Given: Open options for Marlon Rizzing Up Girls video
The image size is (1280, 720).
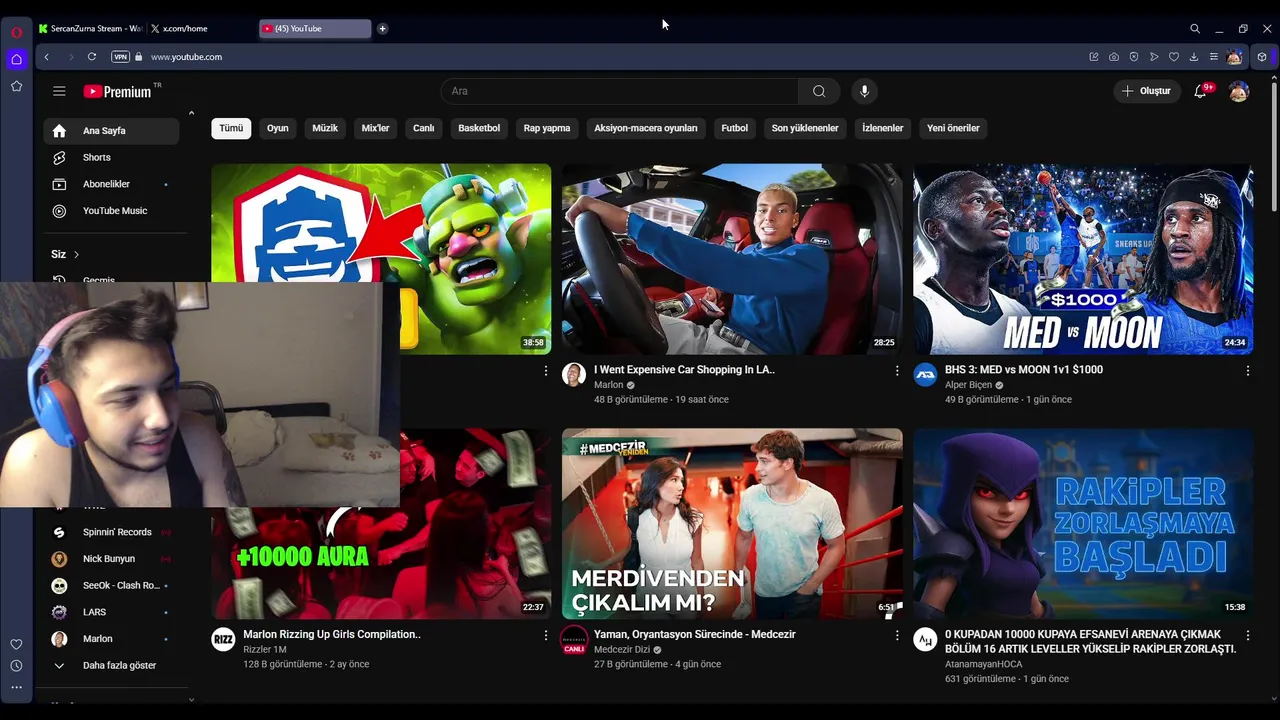Looking at the screenshot, I should [545, 635].
